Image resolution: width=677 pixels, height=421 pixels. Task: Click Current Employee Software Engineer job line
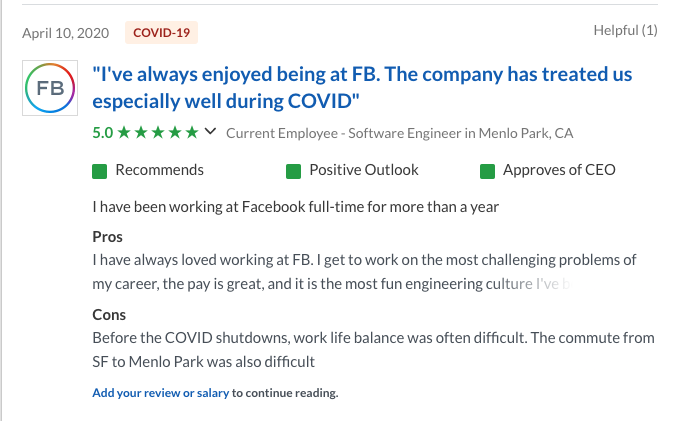[x=400, y=133]
